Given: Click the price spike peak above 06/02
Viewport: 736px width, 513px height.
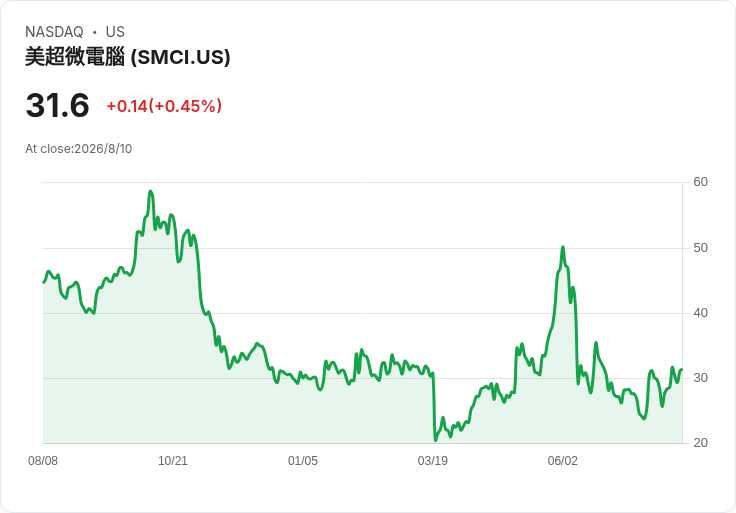Looking at the screenshot, I should 563,247.
